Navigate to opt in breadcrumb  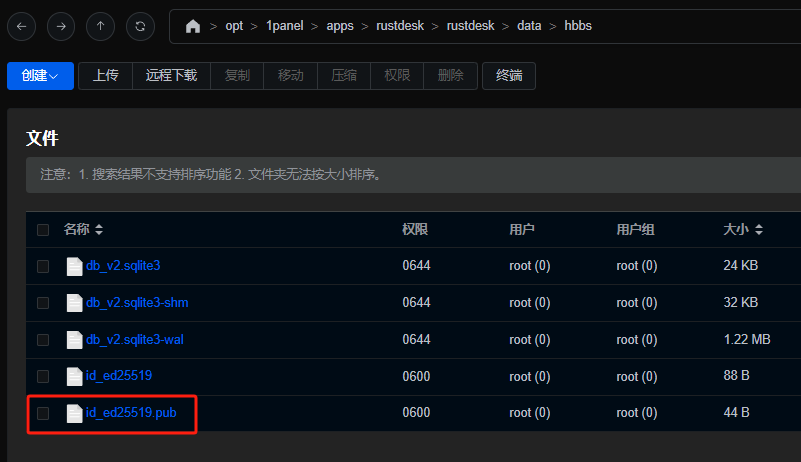pos(234,26)
